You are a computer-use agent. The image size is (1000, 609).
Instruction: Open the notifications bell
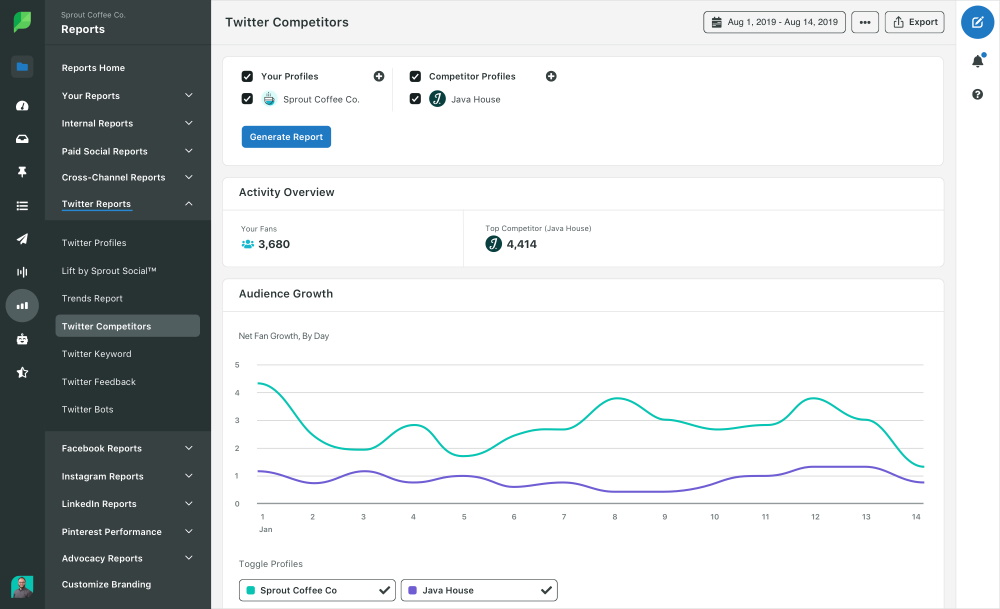point(977,62)
